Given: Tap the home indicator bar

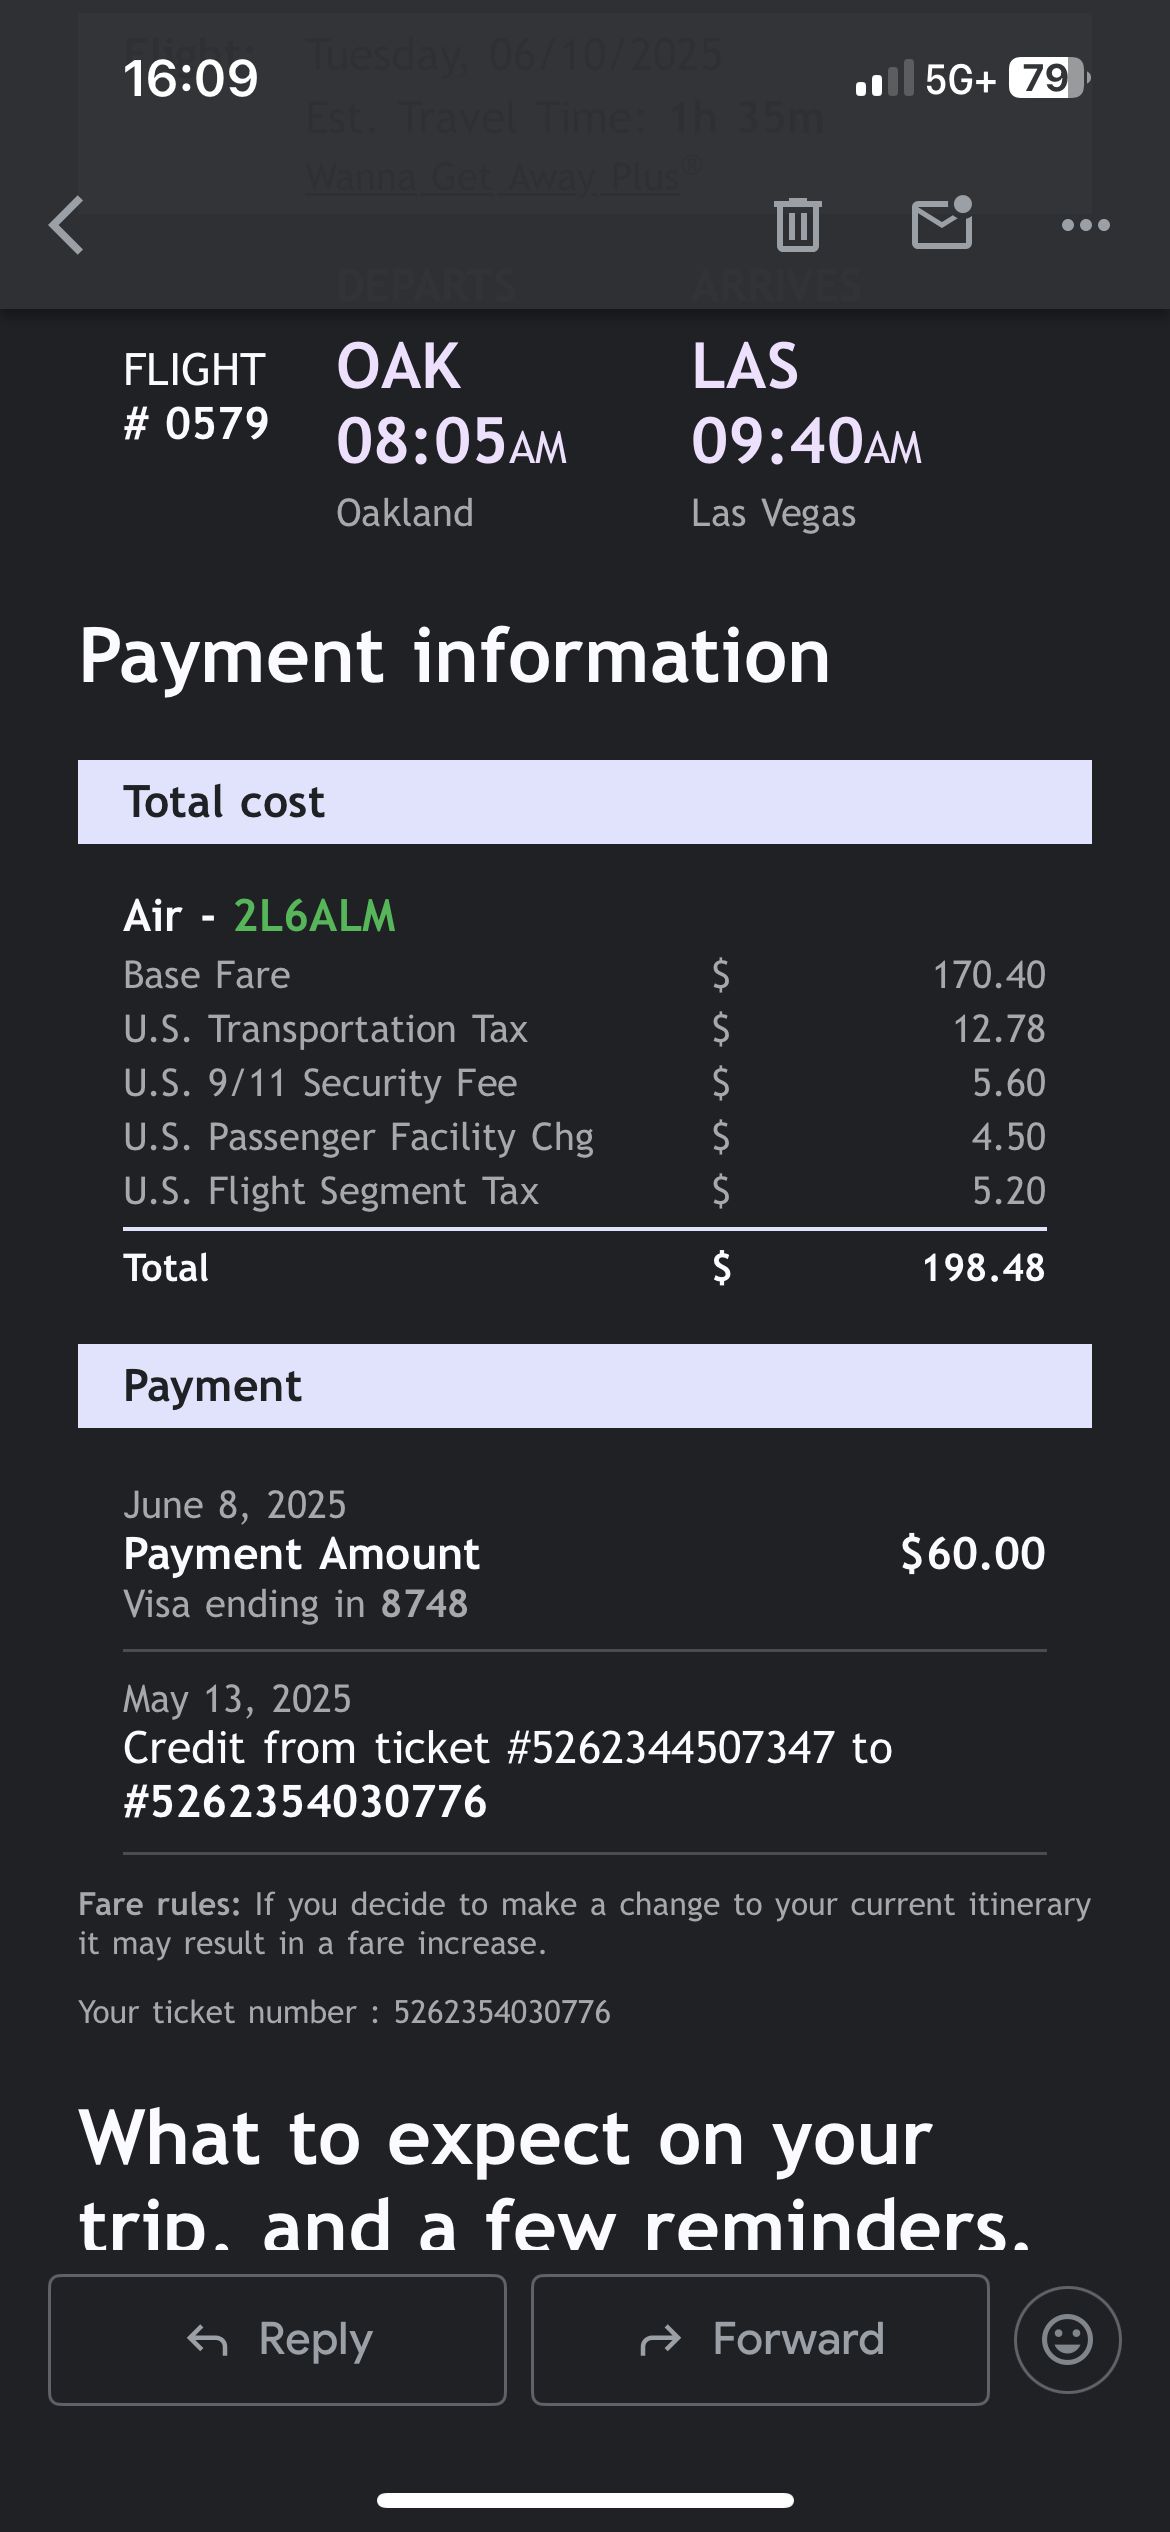Looking at the screenshot, I should [x=585, y=2500].
